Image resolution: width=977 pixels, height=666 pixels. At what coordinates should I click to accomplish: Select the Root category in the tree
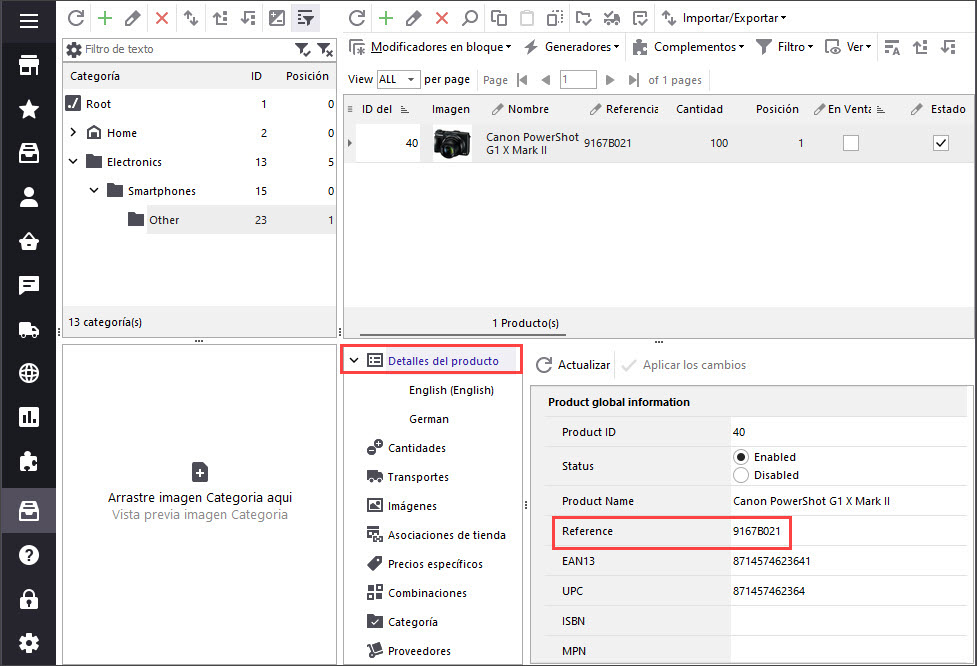pos(98,103)
